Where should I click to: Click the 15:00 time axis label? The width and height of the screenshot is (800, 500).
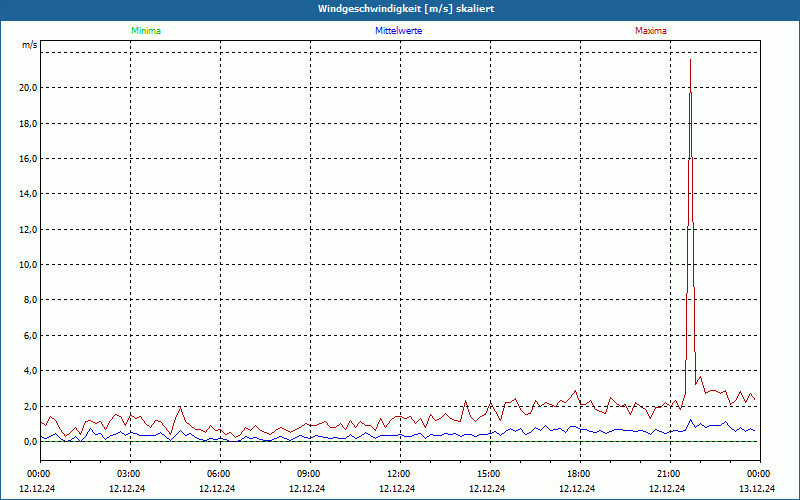point(490,474)
